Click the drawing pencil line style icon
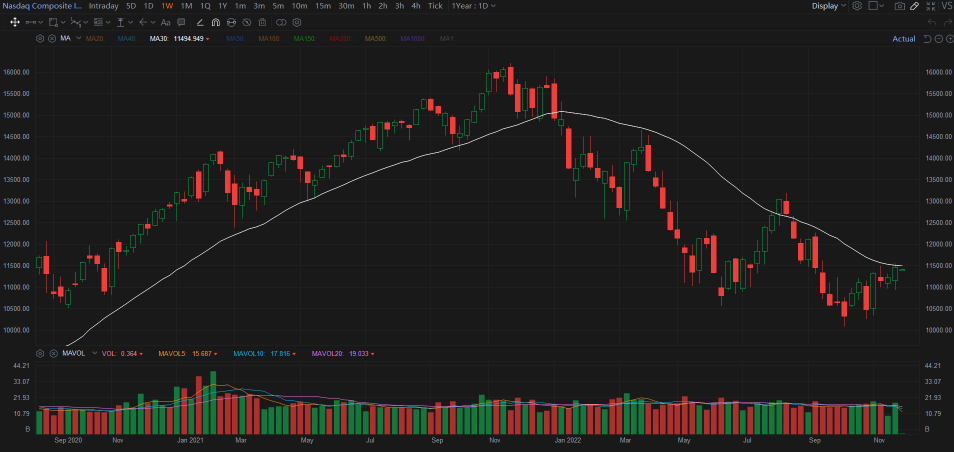 click(x=200, y=23)
